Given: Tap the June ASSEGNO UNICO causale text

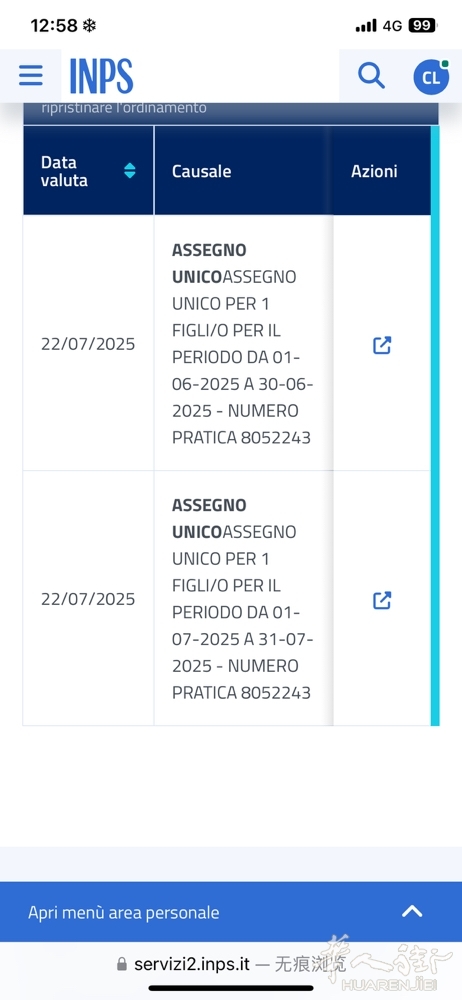Looking at the screenshot, I should [242, 344].
